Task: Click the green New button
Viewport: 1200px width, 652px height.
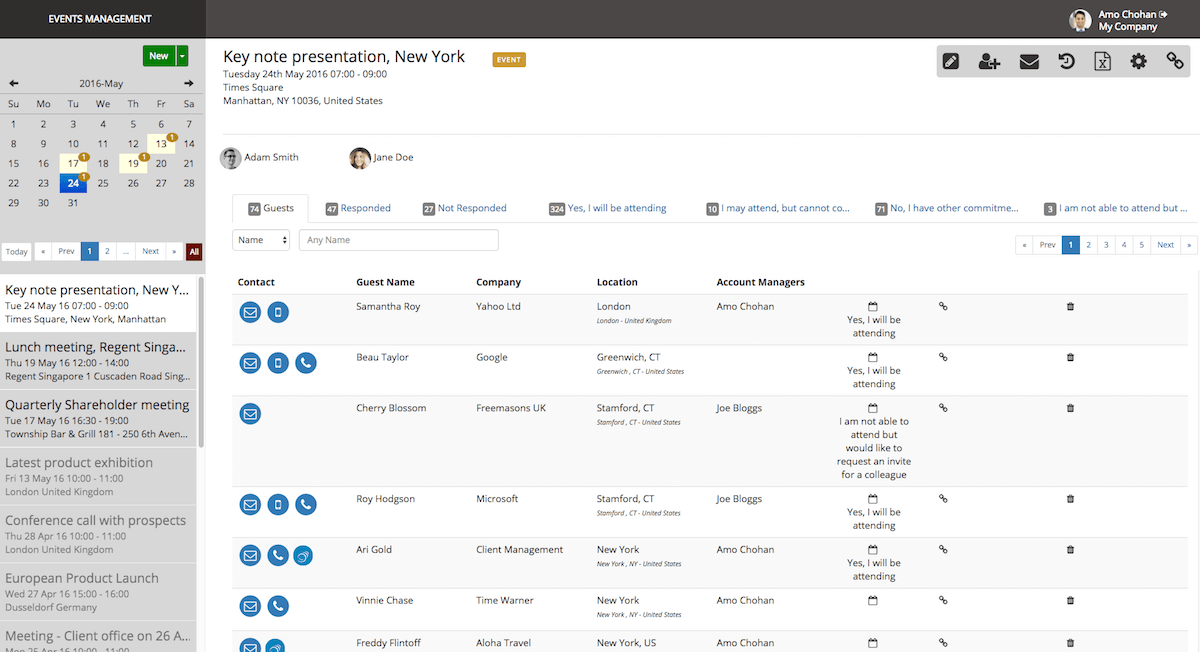Action: click(x=158, y=56)
